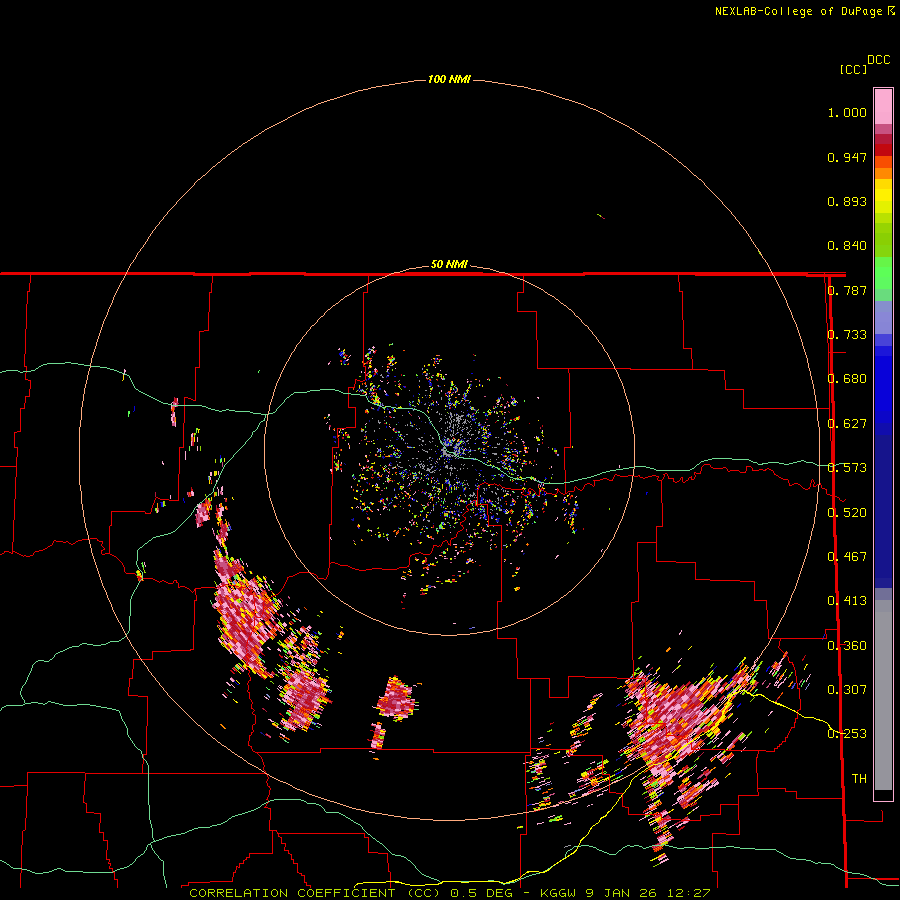
Task: Click the 0.573 legend value
Action: click(847, 468)
